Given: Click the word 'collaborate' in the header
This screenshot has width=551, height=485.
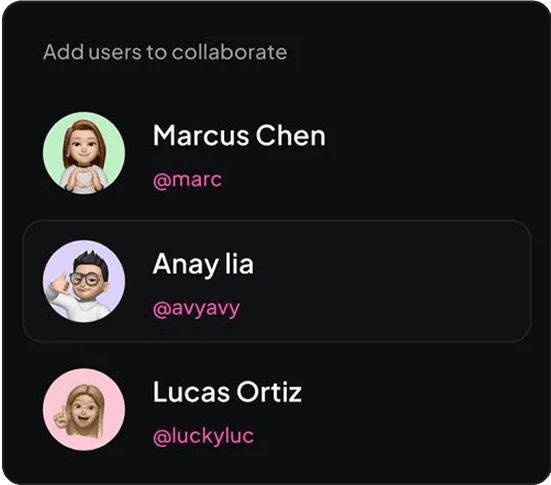Looking at the screenshot, I should [229, 52].
